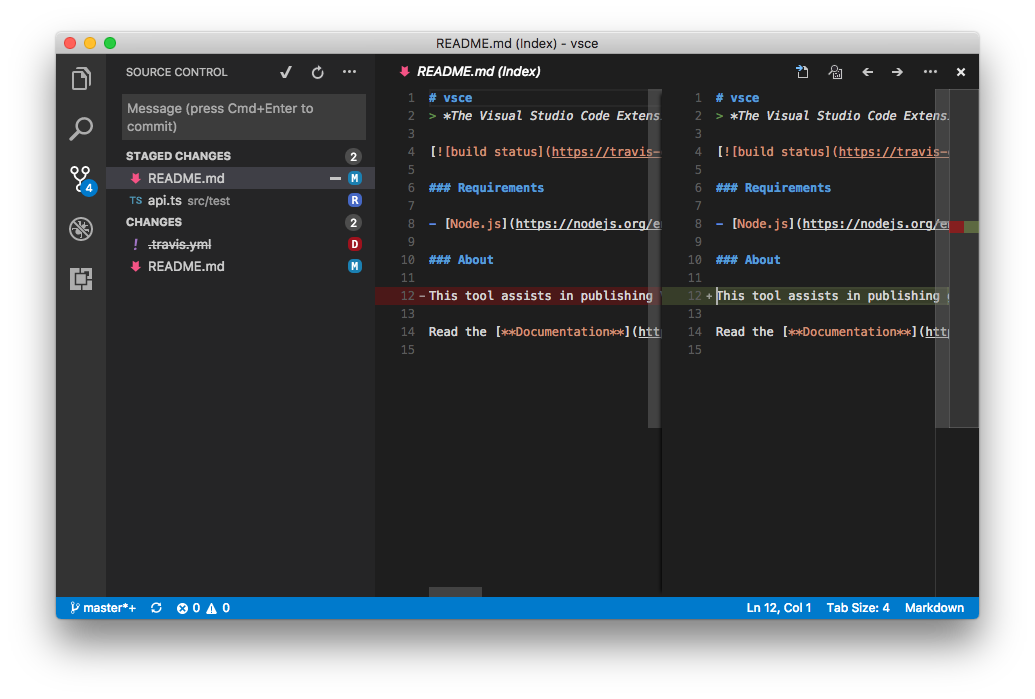Open the file from the diff toolbar icon

pos(802,72)
